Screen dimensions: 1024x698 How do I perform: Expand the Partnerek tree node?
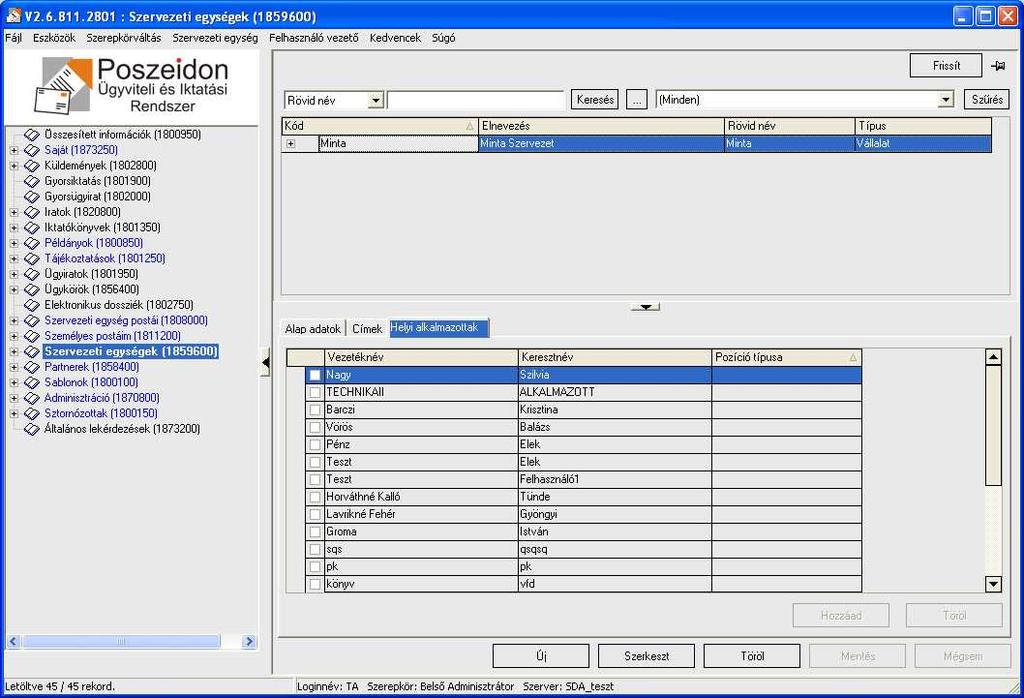click(14, 367)
